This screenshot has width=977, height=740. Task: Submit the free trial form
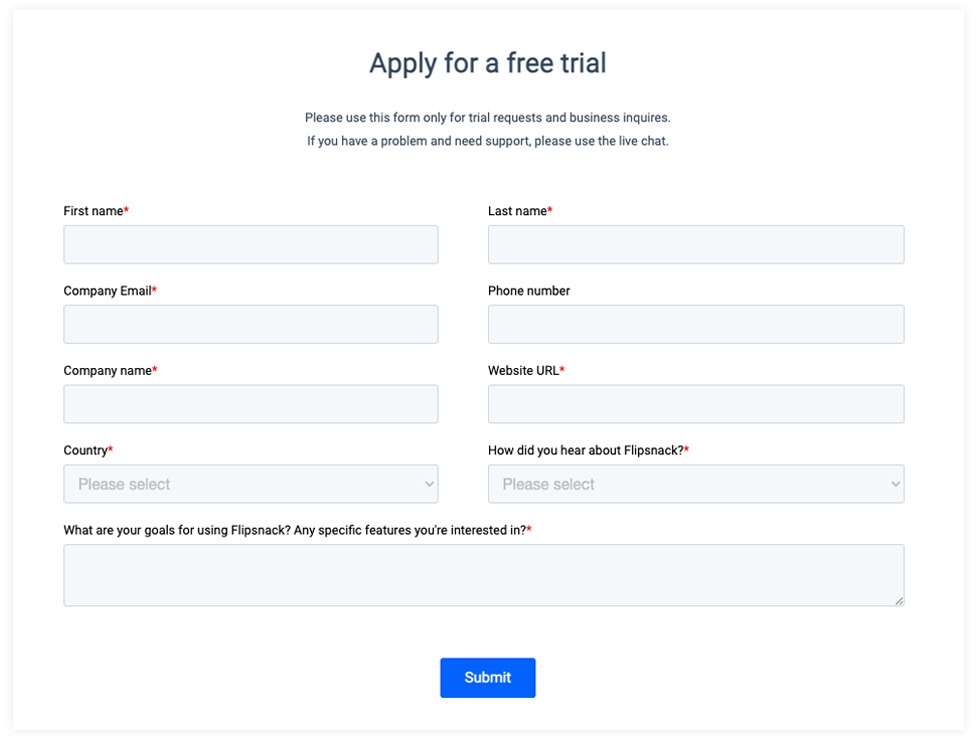click(487, 678)
